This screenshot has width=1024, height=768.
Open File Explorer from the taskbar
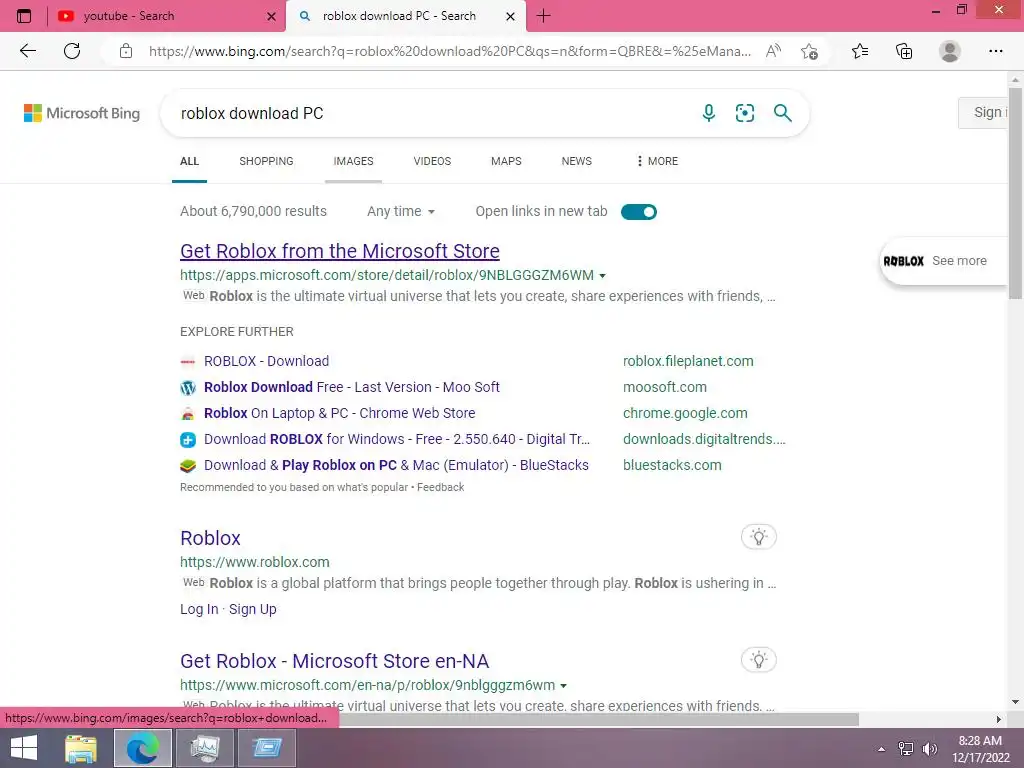click(x=81, y=748)
